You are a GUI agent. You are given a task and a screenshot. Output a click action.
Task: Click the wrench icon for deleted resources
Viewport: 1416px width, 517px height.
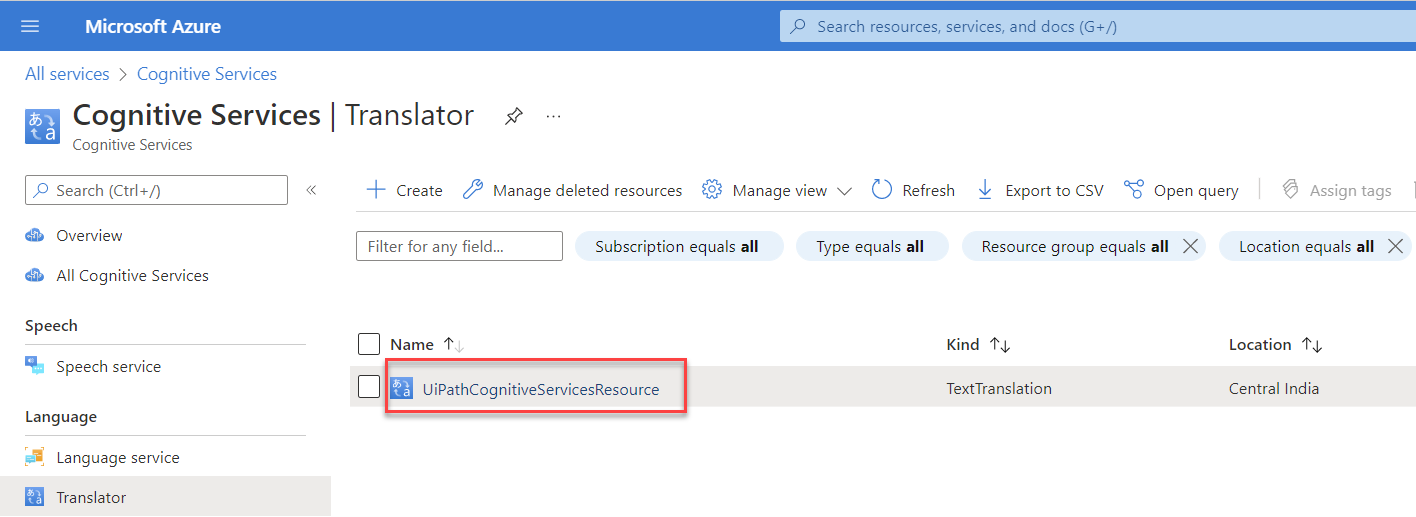point(473,189)
